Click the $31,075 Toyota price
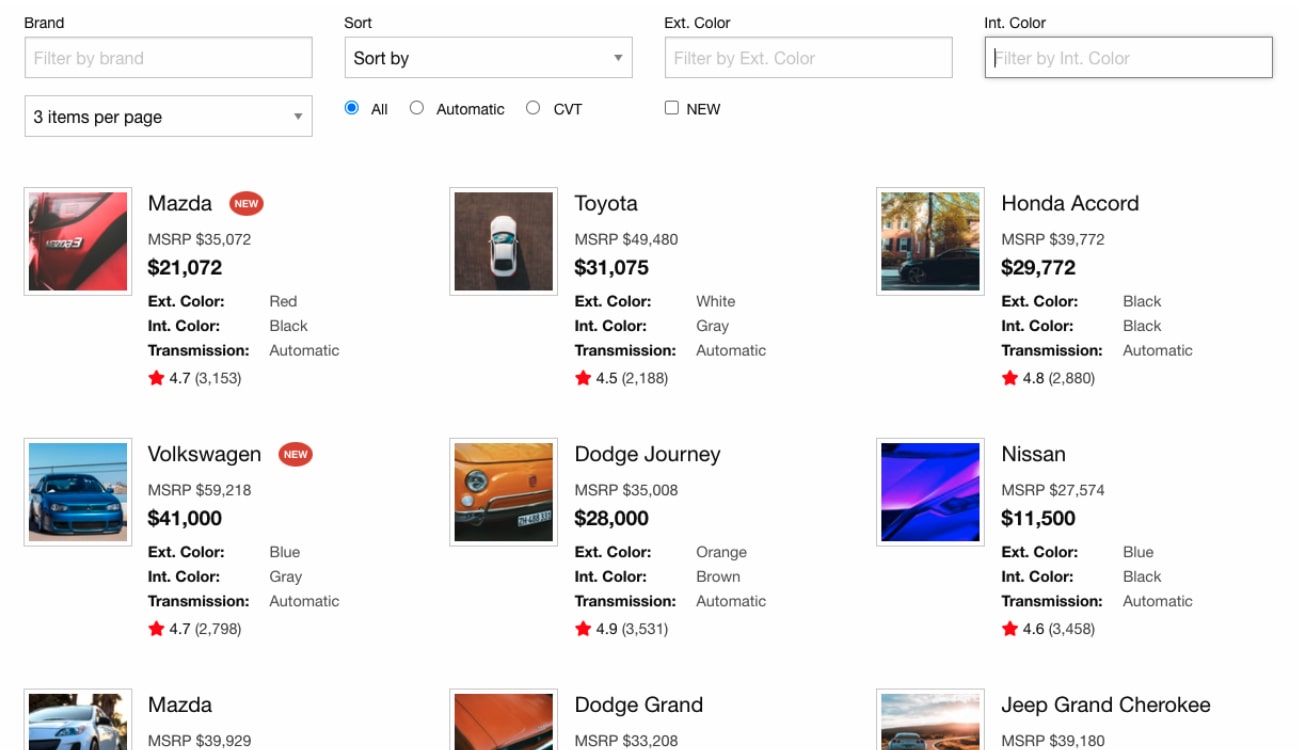This screenshot has height=750, width=1300. click(612, 268)
